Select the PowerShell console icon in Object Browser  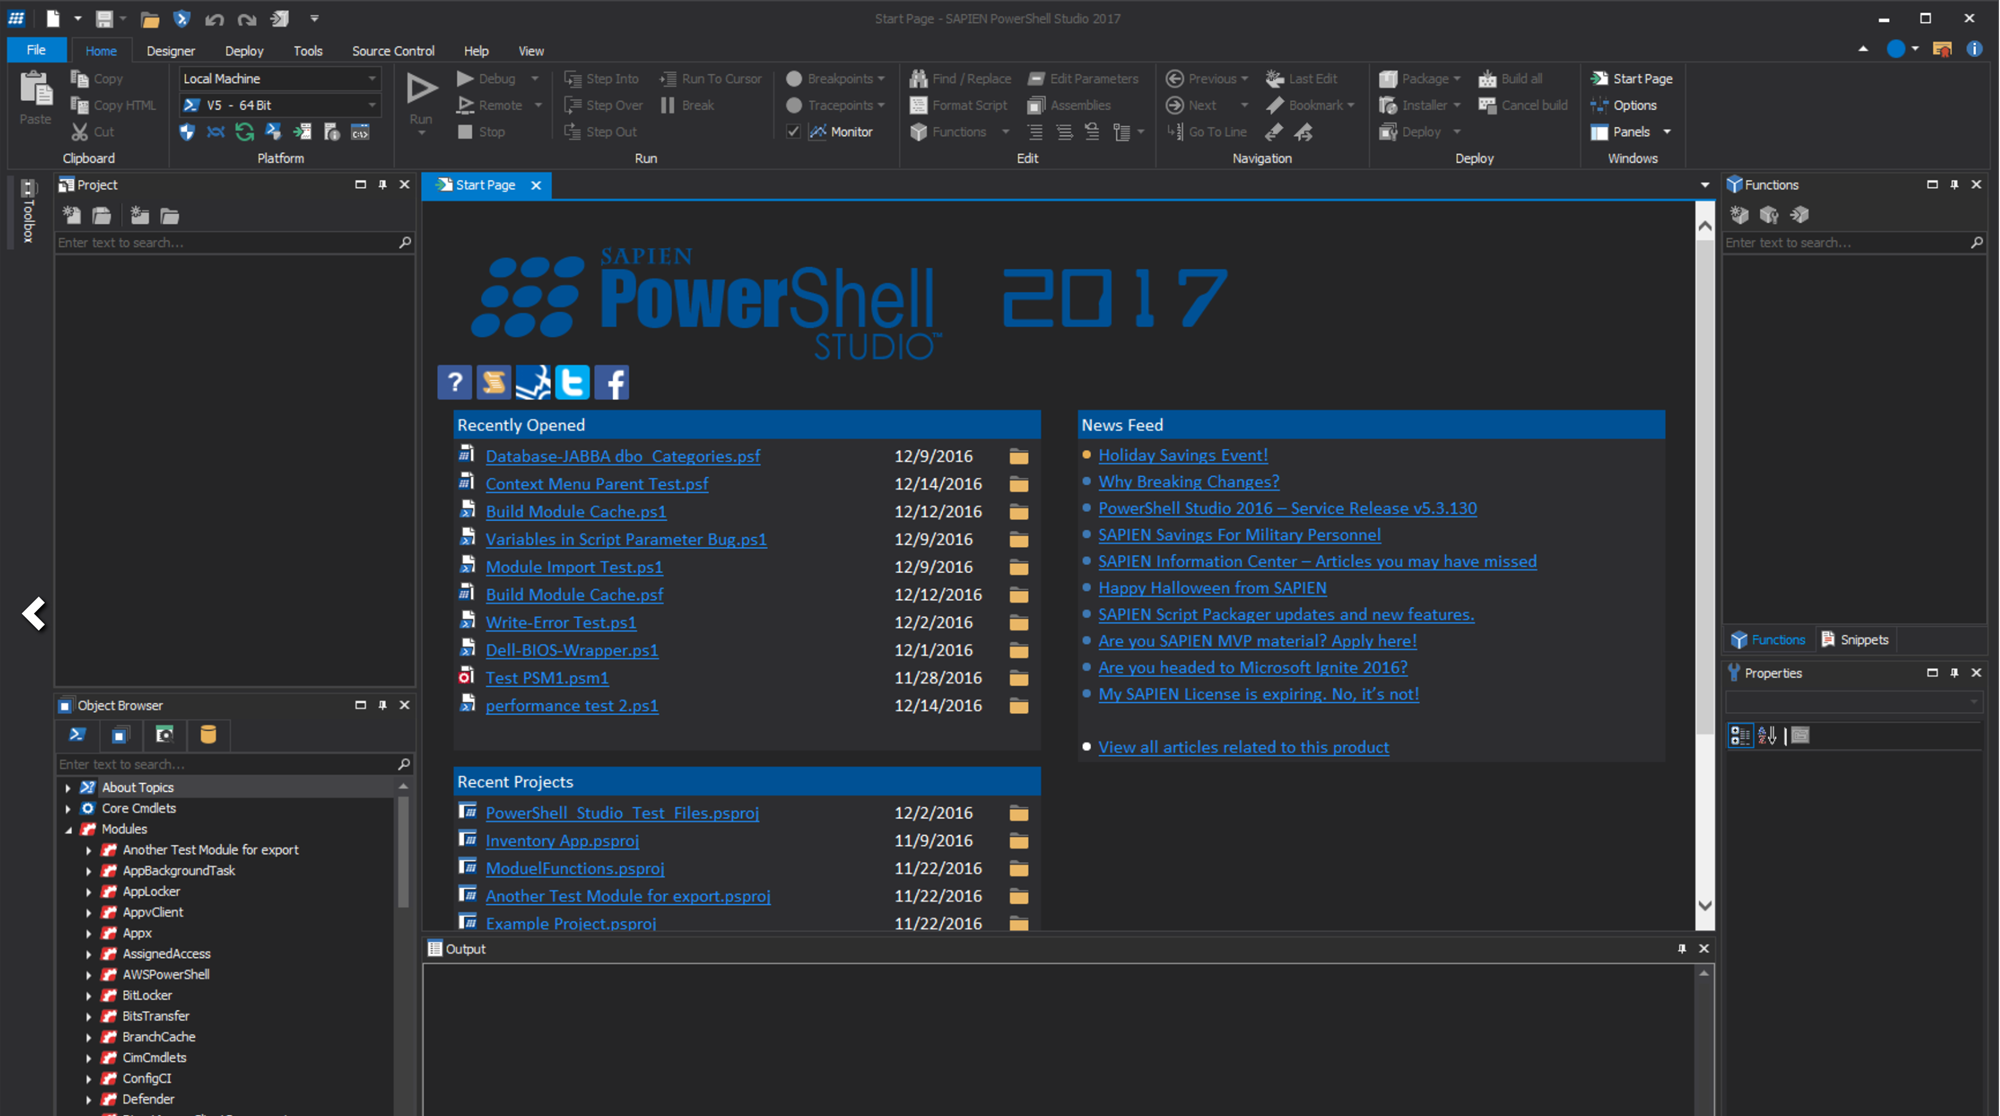click(x=77, y=735)
